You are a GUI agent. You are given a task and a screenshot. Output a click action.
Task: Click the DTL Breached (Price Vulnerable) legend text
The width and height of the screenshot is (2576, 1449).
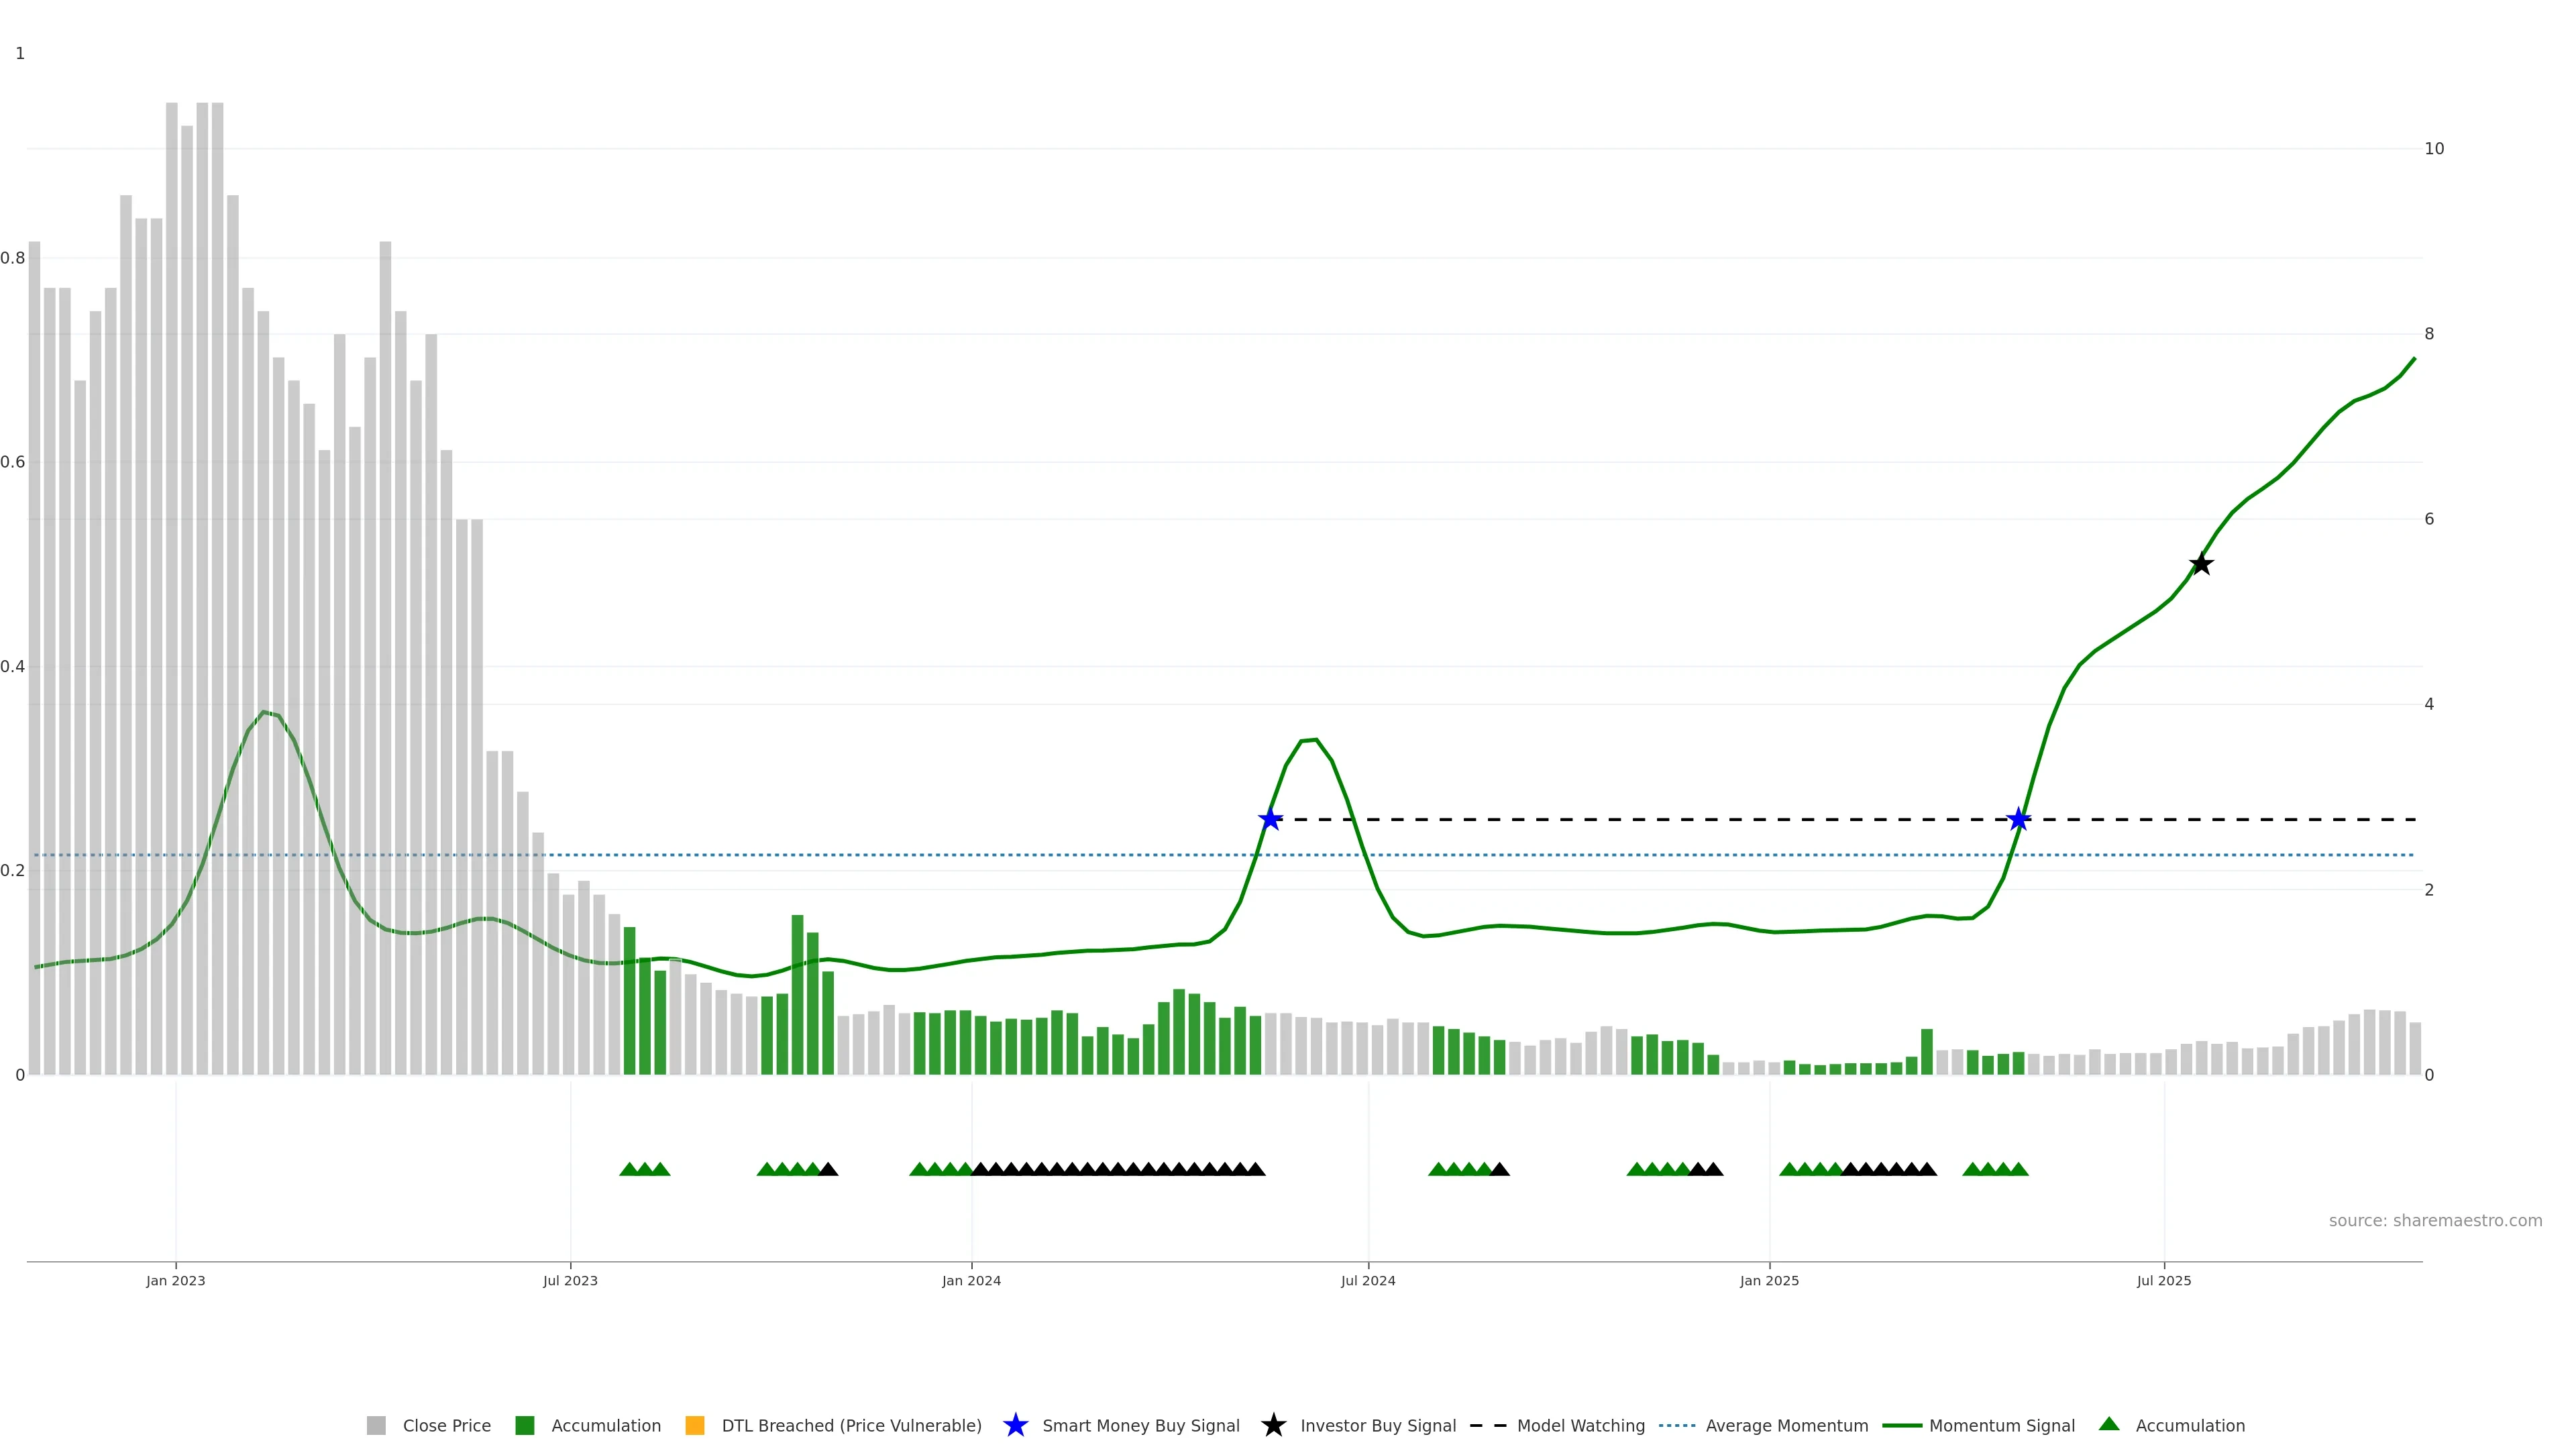pos(851,1425)
